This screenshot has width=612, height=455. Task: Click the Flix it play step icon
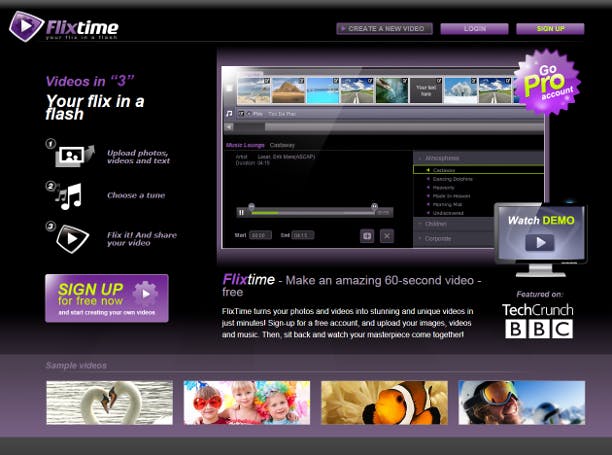(72, 239)
